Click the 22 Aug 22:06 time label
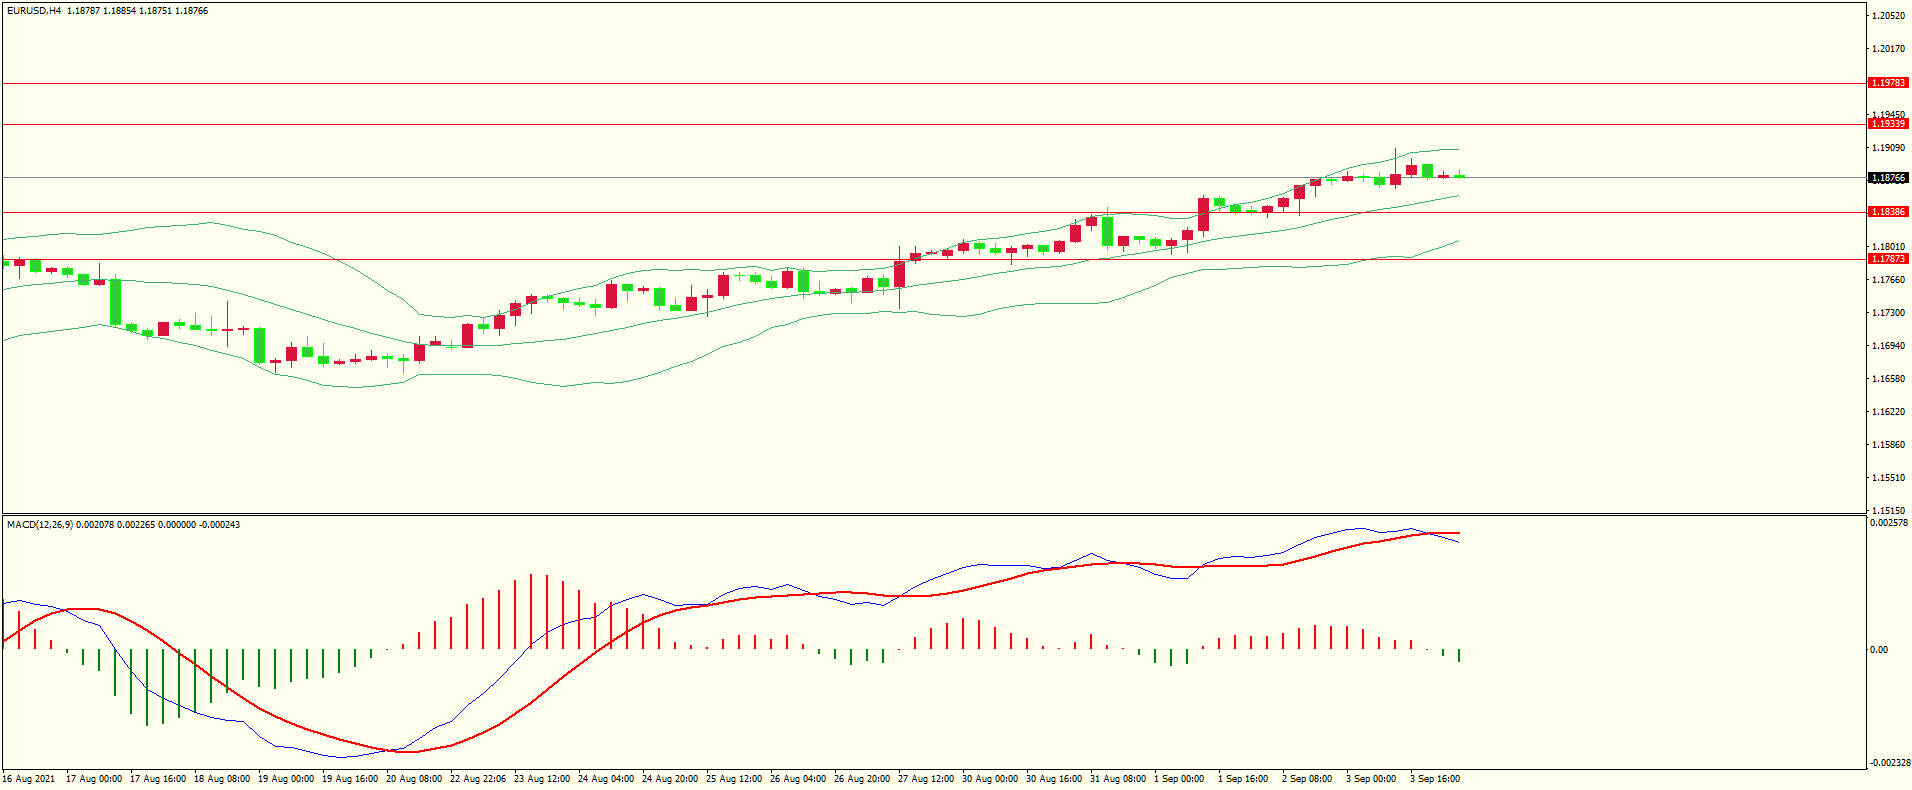Viewport: 1912px width, 790px height. point(478,779)
